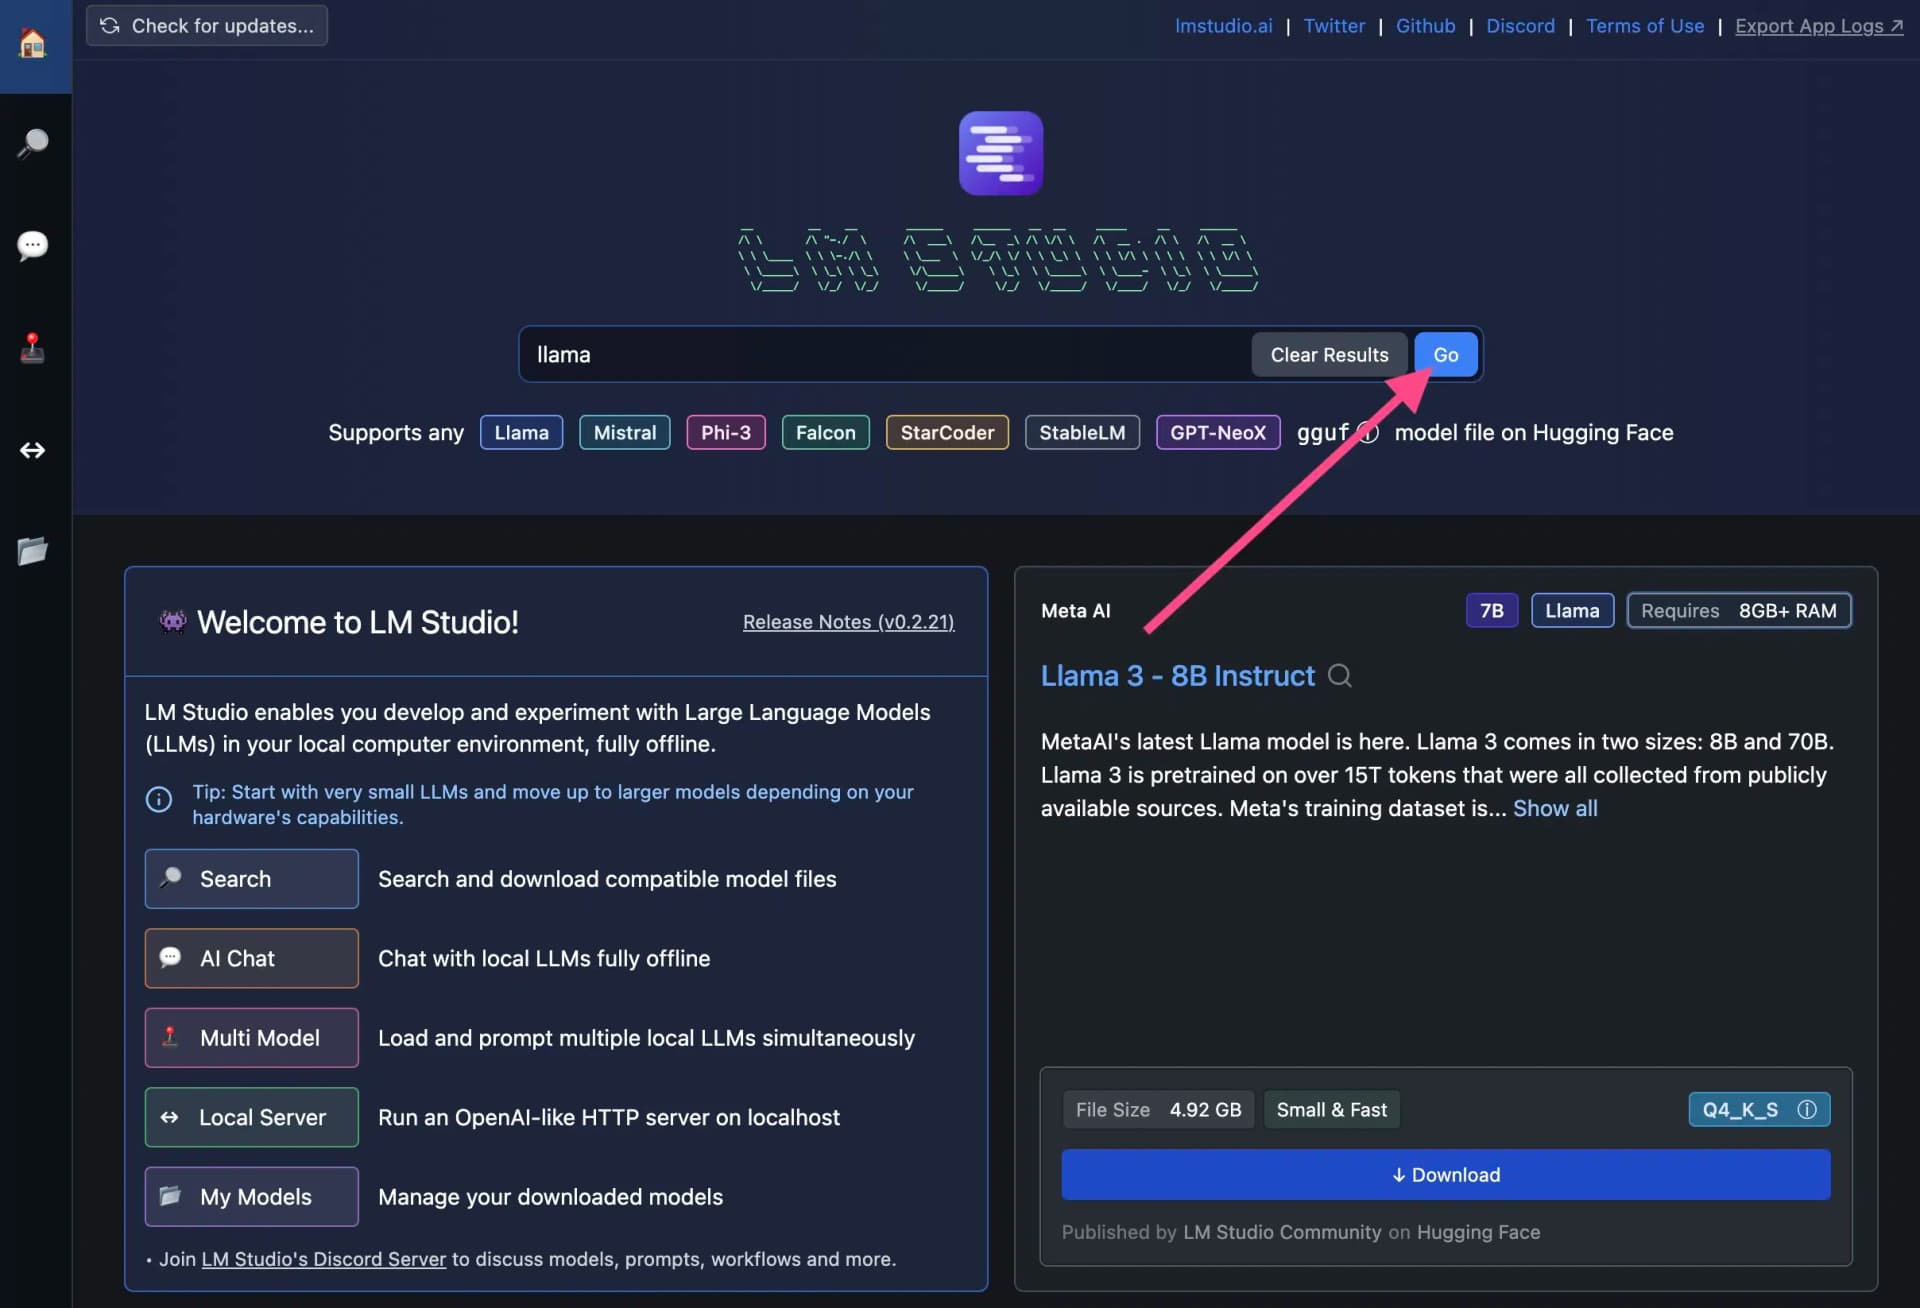Click the gguf info icon
The height and width of the screenshot is (1308, 1920).
(x=1368, y=432)
